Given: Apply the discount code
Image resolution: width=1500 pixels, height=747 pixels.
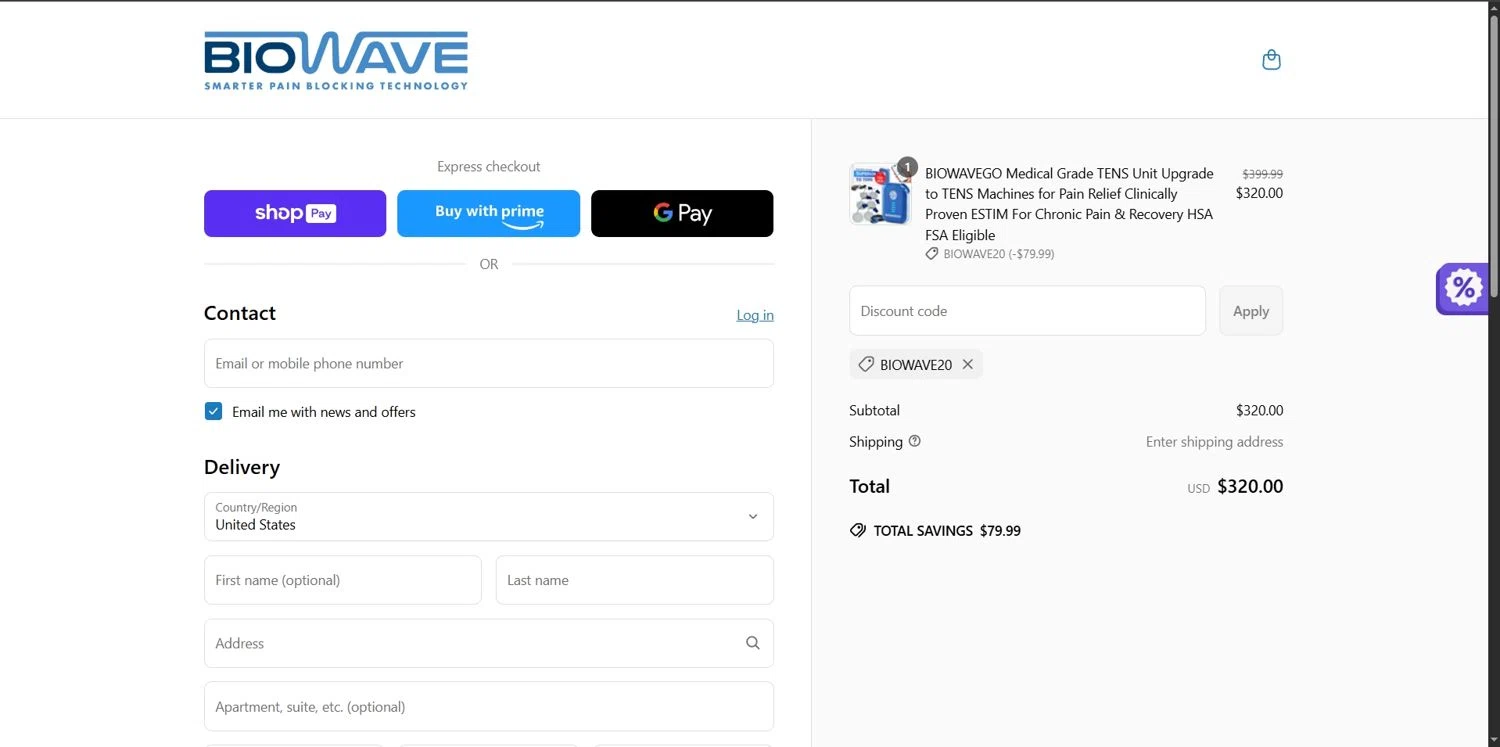Looking at the screenshot, I should point(1251,311).
